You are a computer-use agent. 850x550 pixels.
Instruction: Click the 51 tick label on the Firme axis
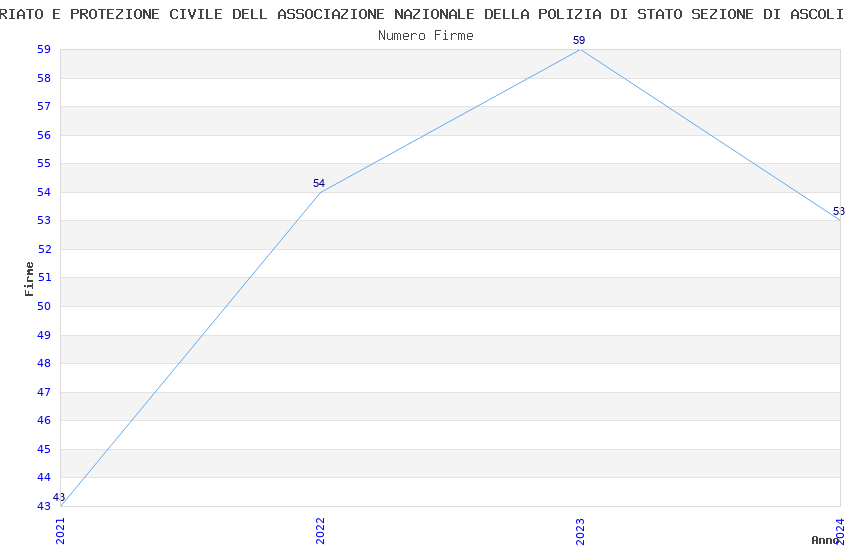(x=44, y=278)
